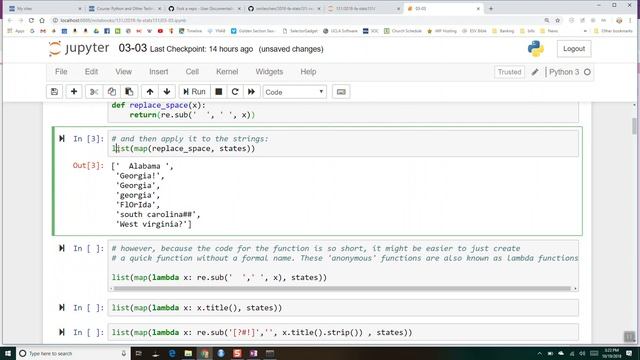Interrupt the kernel with the stop icon
This screenshot has width=640, height=360.
(219, 92)
